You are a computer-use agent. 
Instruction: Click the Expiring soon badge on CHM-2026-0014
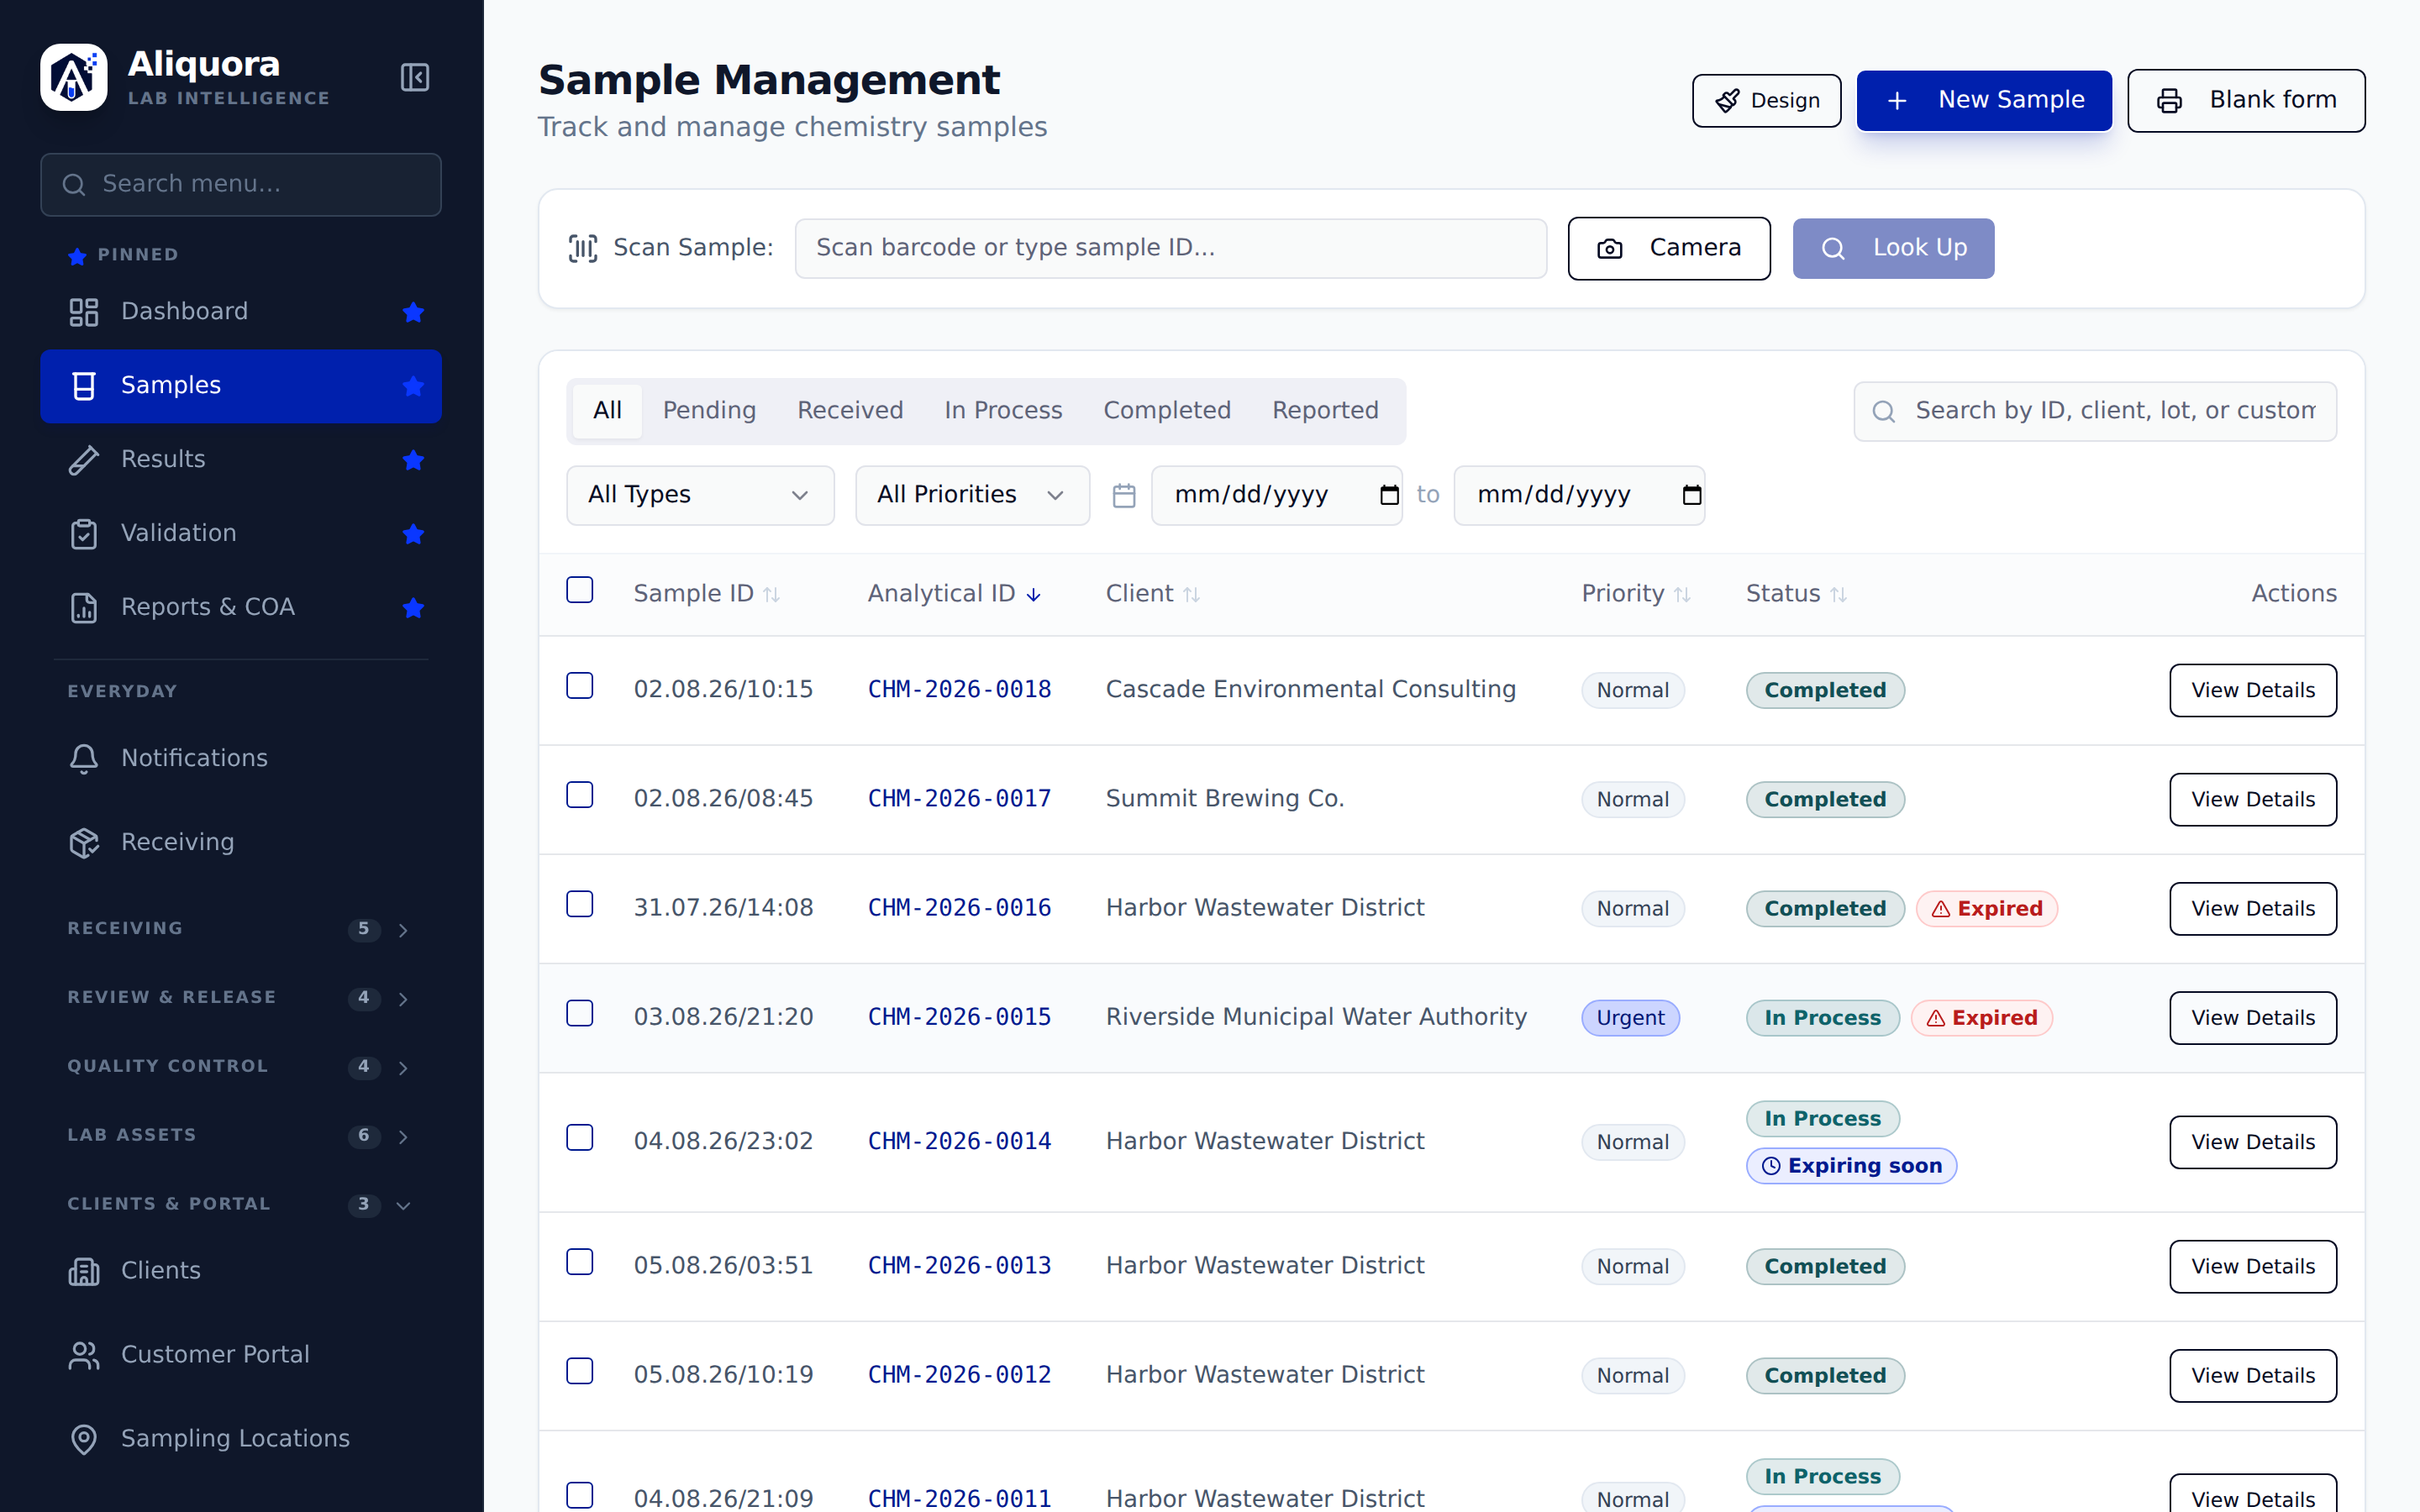(x=1851, y=1166)
